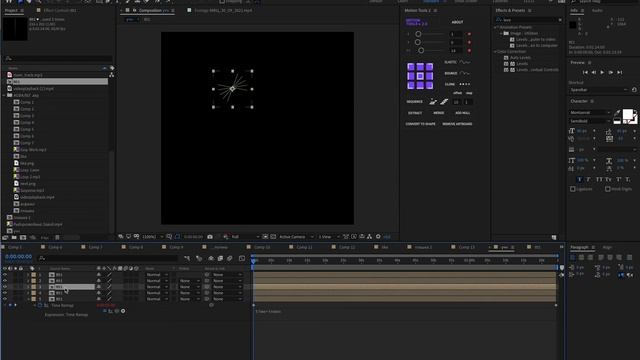The image size is (640, 360).
Task: Hide timeline layer 2 with the eye icon
Action: point(5,281)
